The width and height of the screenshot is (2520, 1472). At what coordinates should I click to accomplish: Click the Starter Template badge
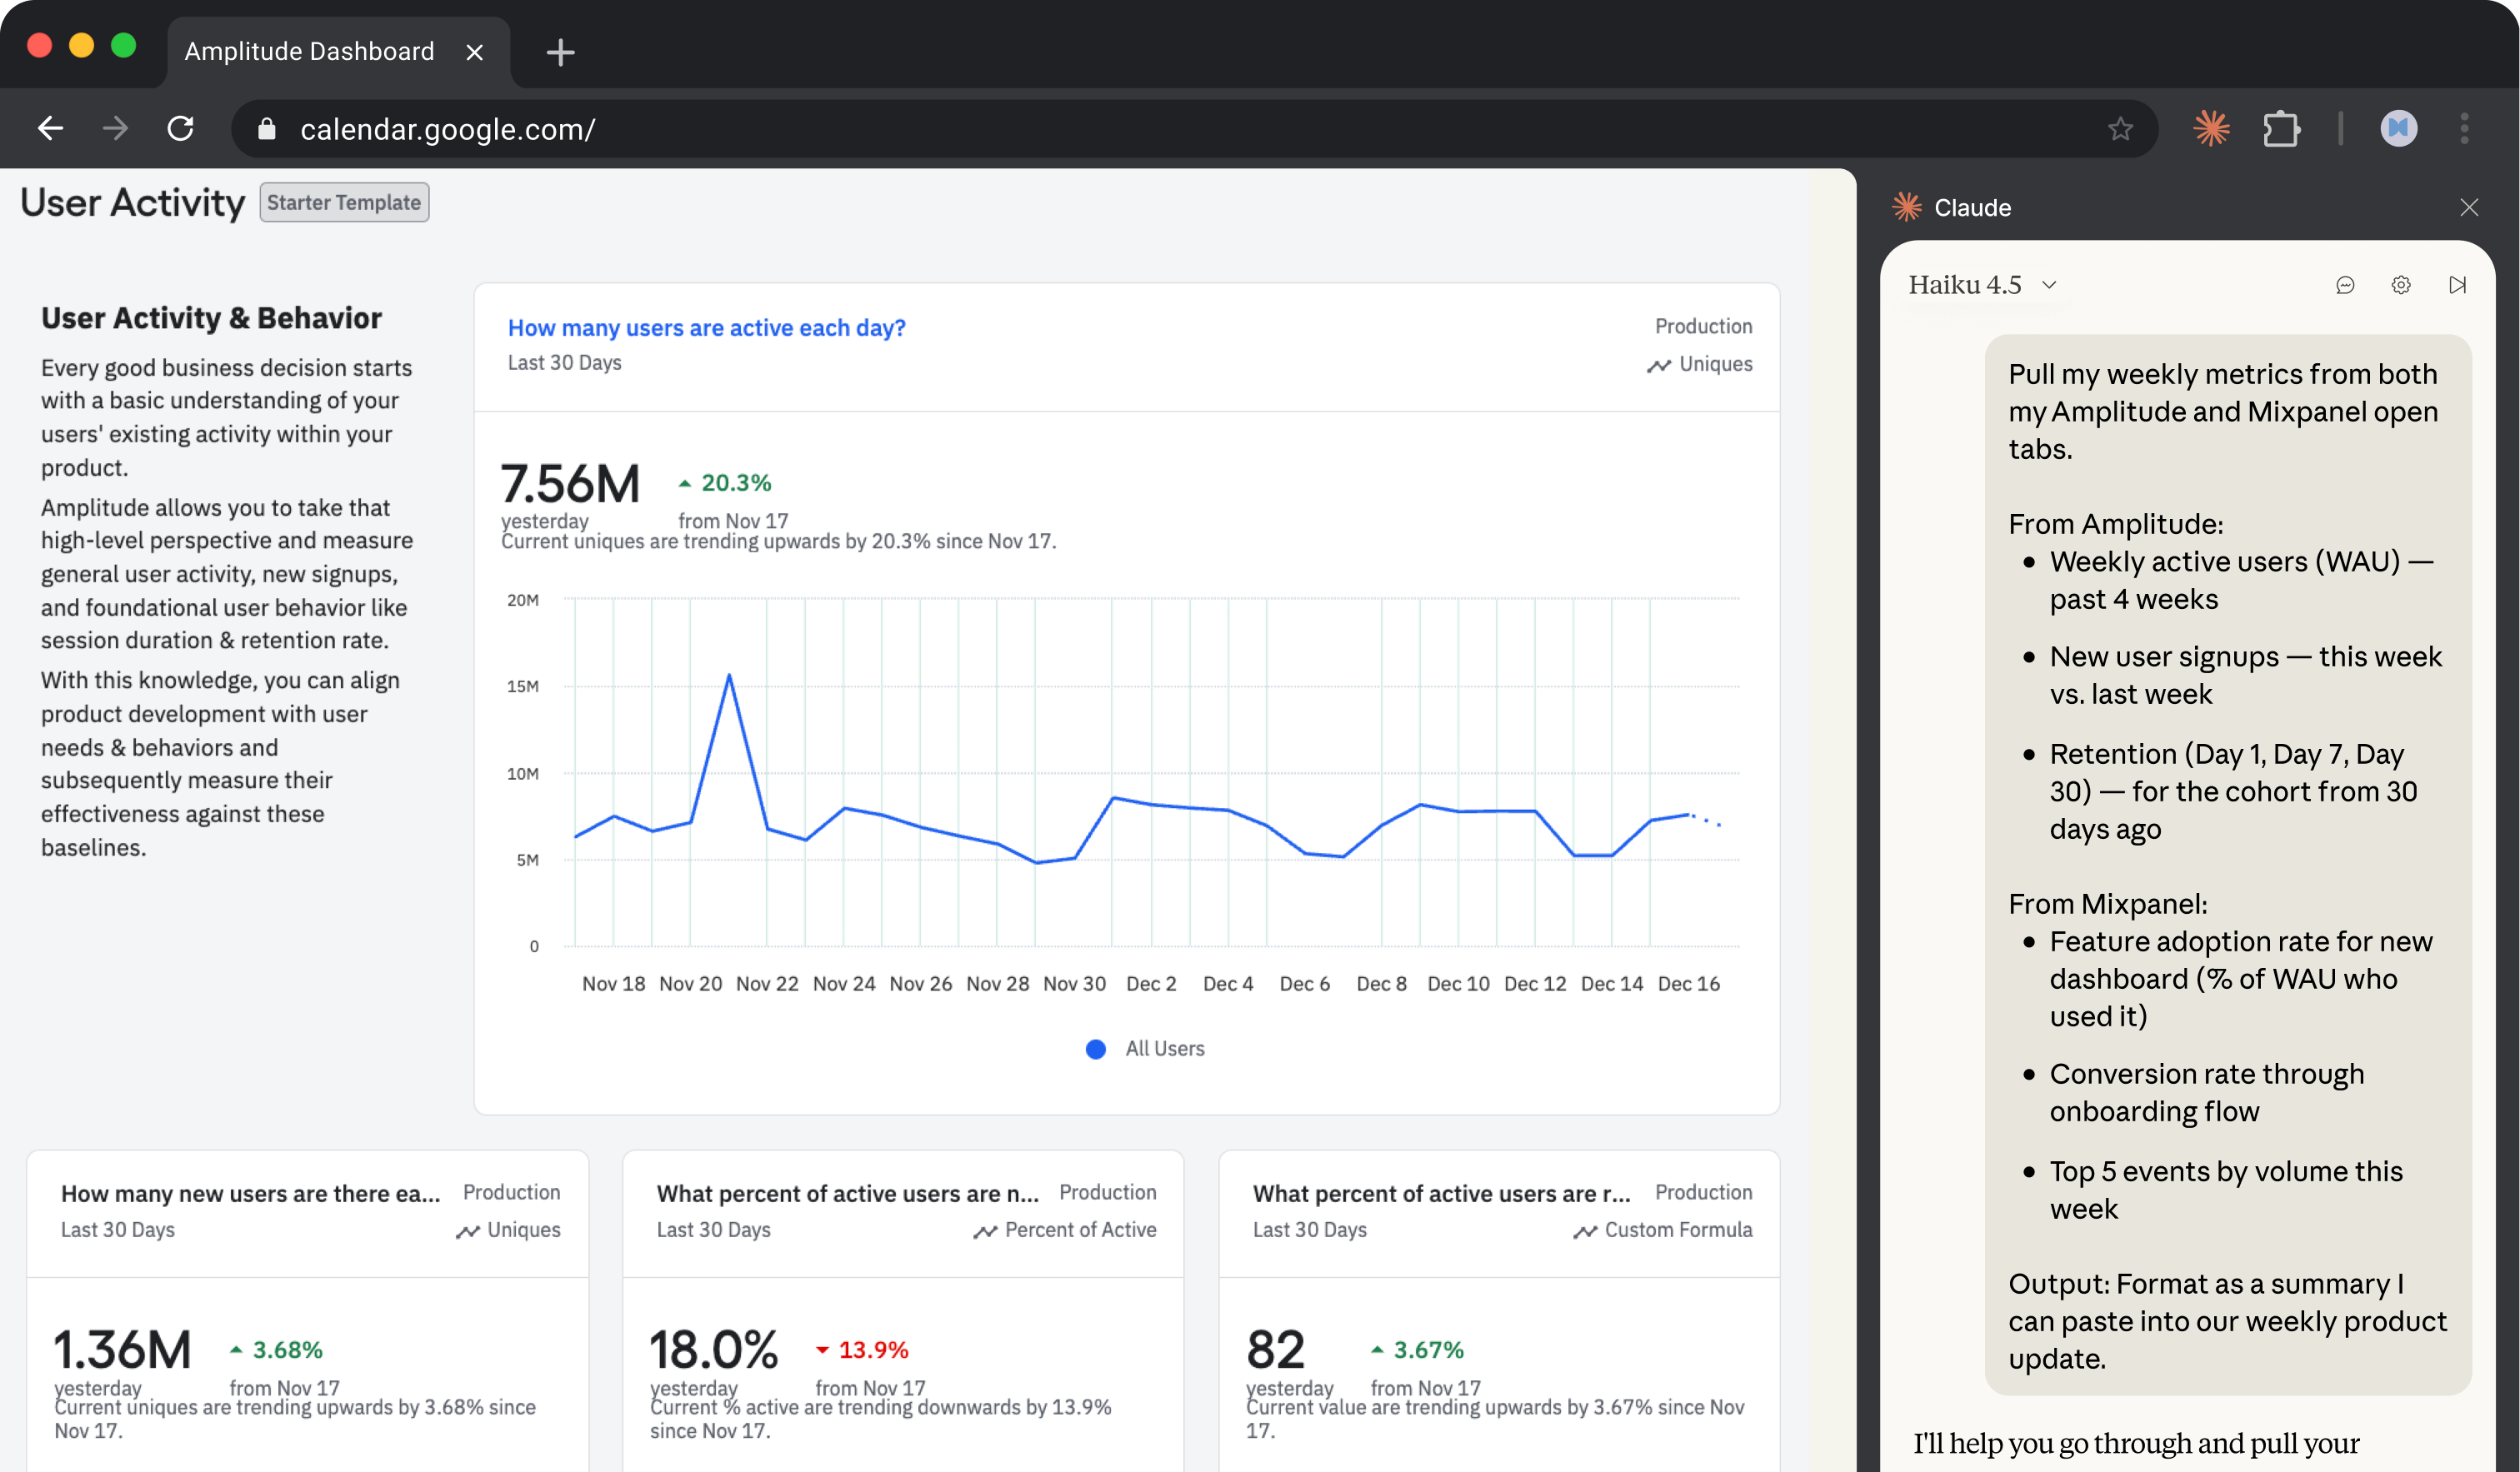[x=344, y=202]
